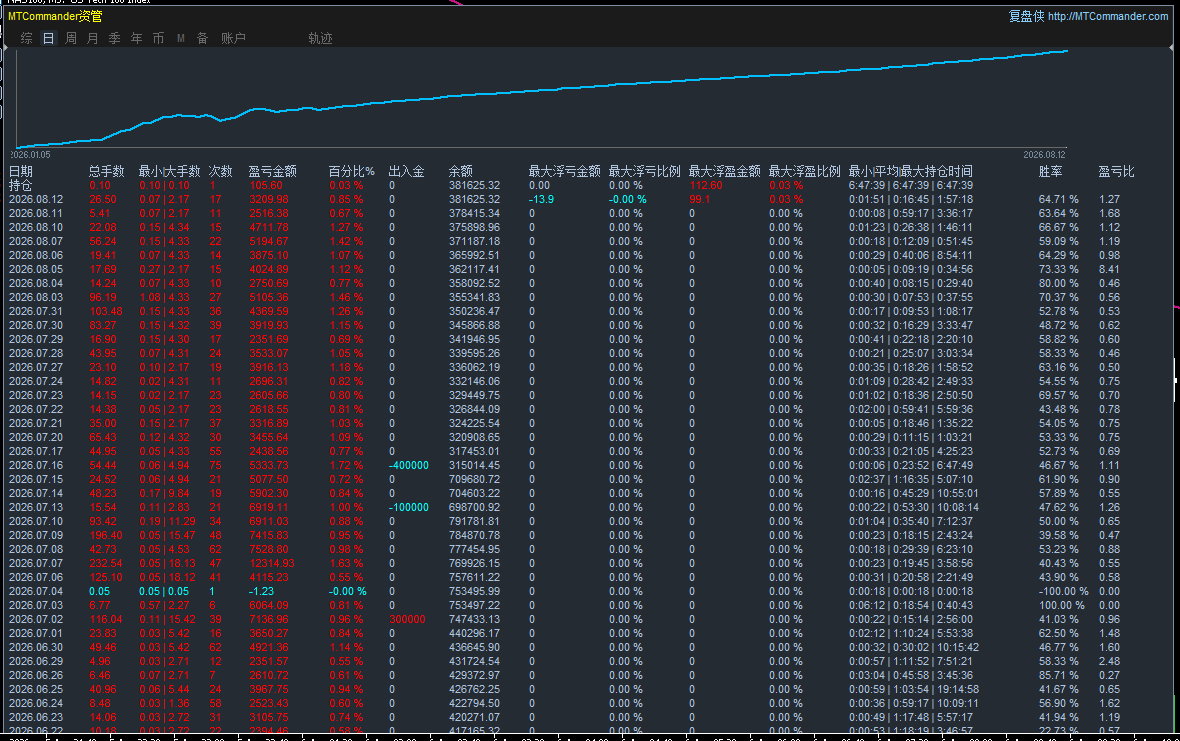Click the 盈亏比 column header
The height and width of the screenshot is (741, 1180).
(1116, 172)
